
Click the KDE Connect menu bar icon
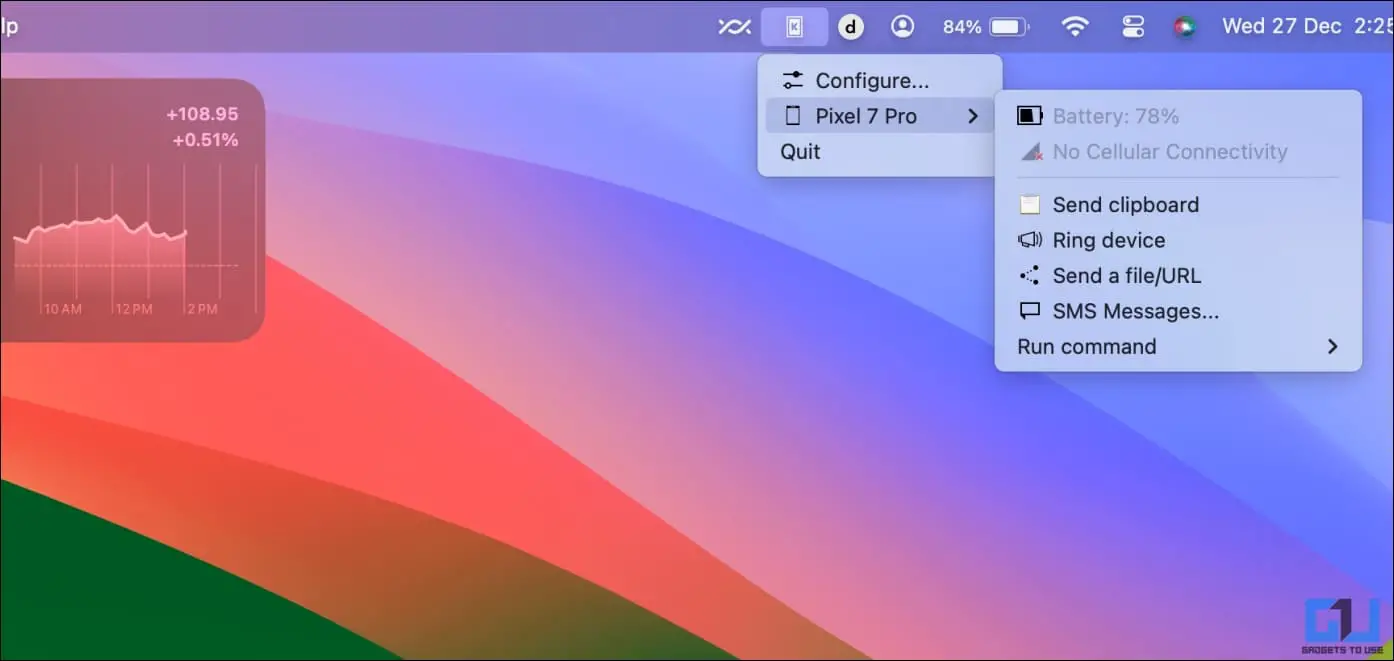(x=794, y=27)
